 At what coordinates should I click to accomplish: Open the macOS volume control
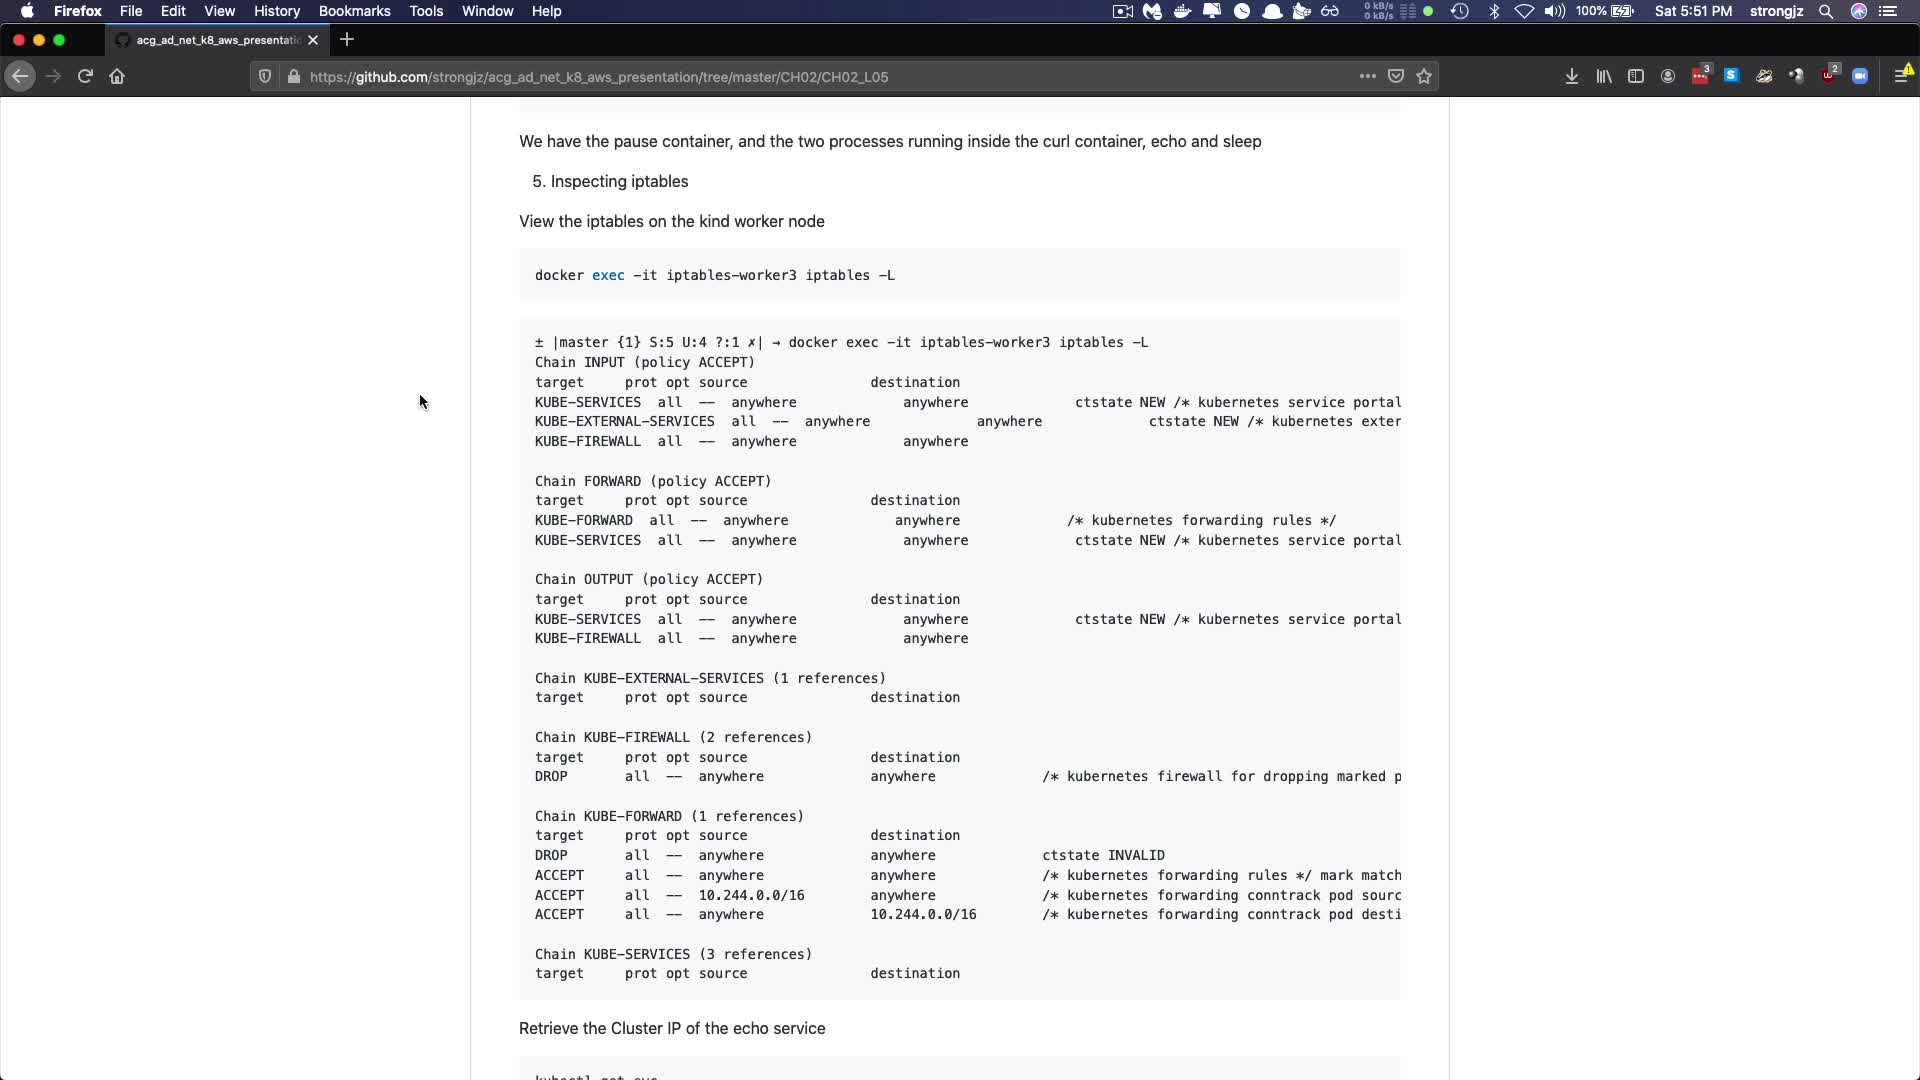click(x=1554, y=11)
